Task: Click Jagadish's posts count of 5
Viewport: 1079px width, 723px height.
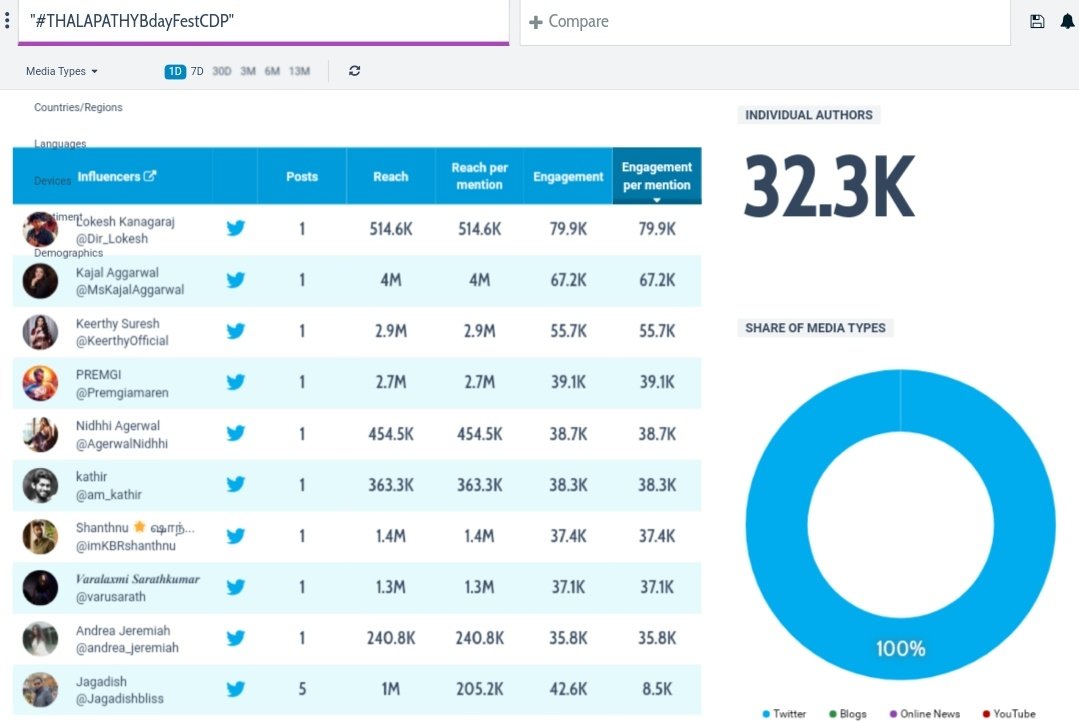Action: click(x=302, y=689)
